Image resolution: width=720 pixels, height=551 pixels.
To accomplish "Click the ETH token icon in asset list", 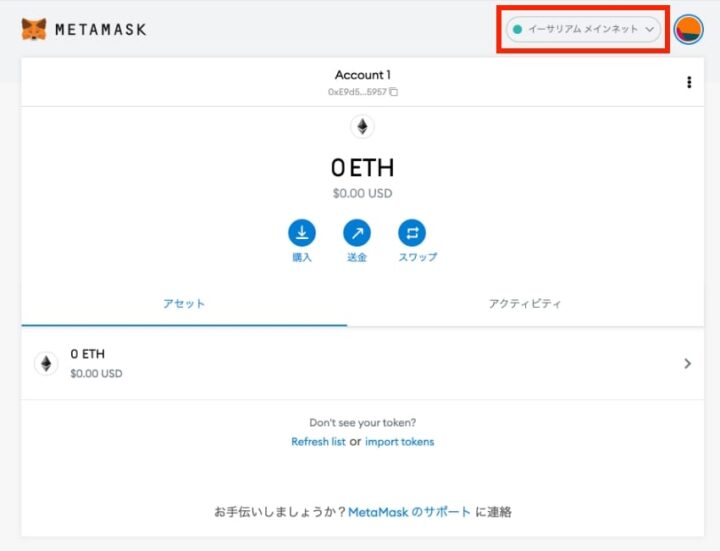I will [46, 363].
